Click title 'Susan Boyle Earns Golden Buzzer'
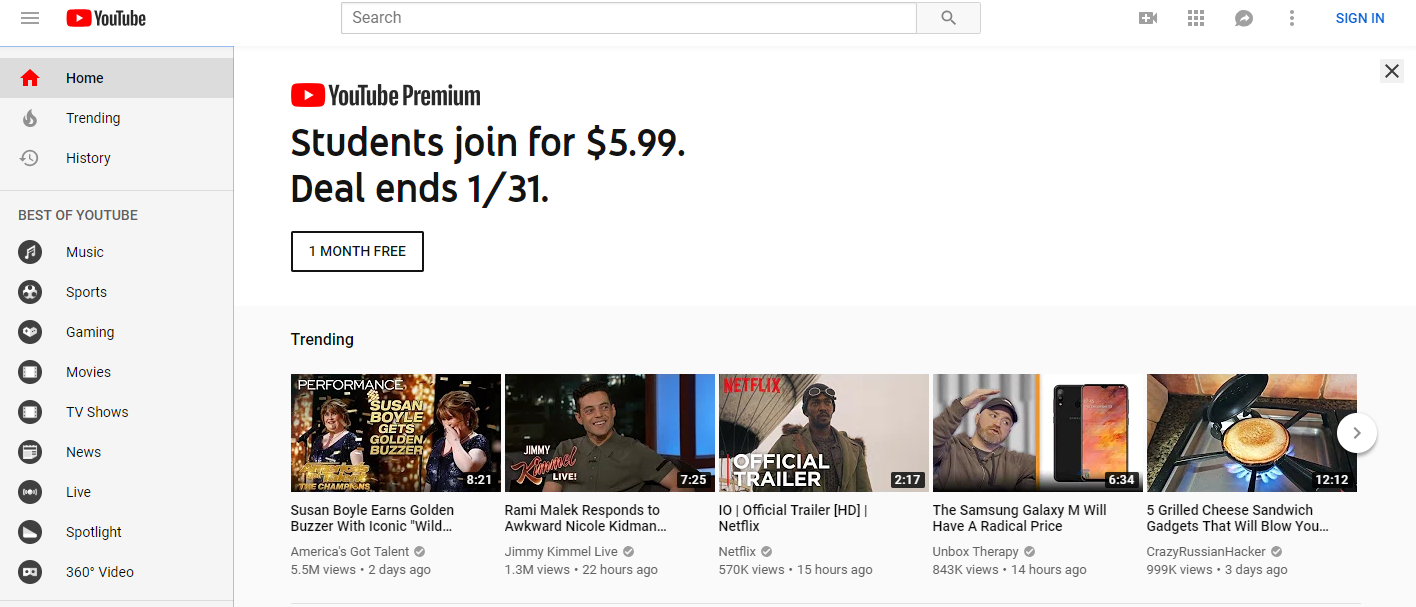The height and width of the screenshot is (607, 1416). tap(372, 518)
